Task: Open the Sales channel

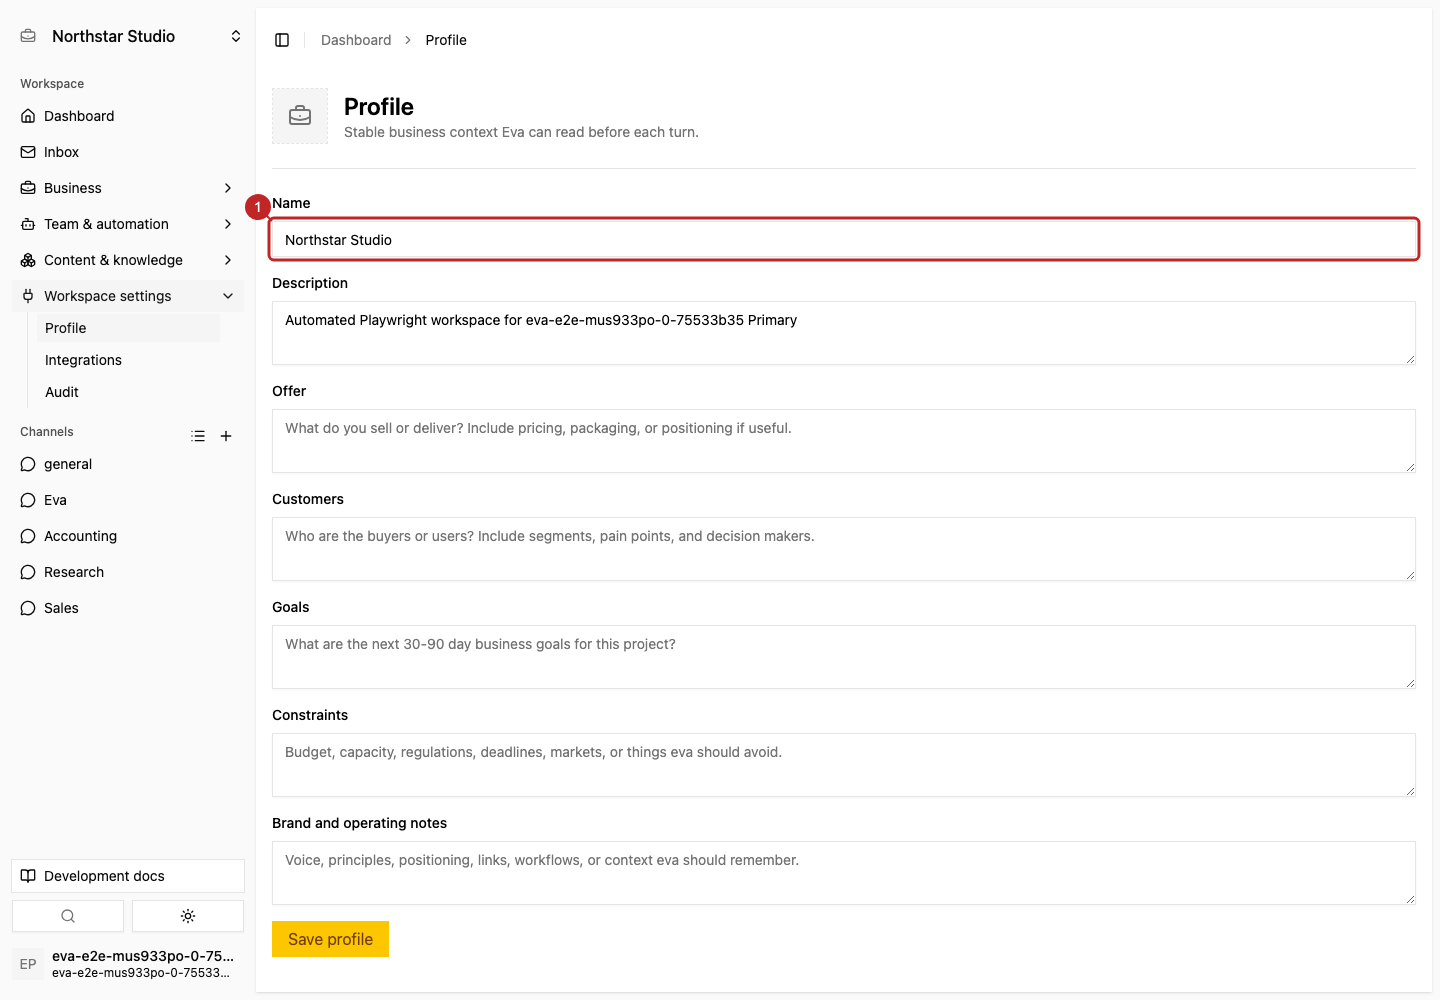Action: [x=128, y=608]
